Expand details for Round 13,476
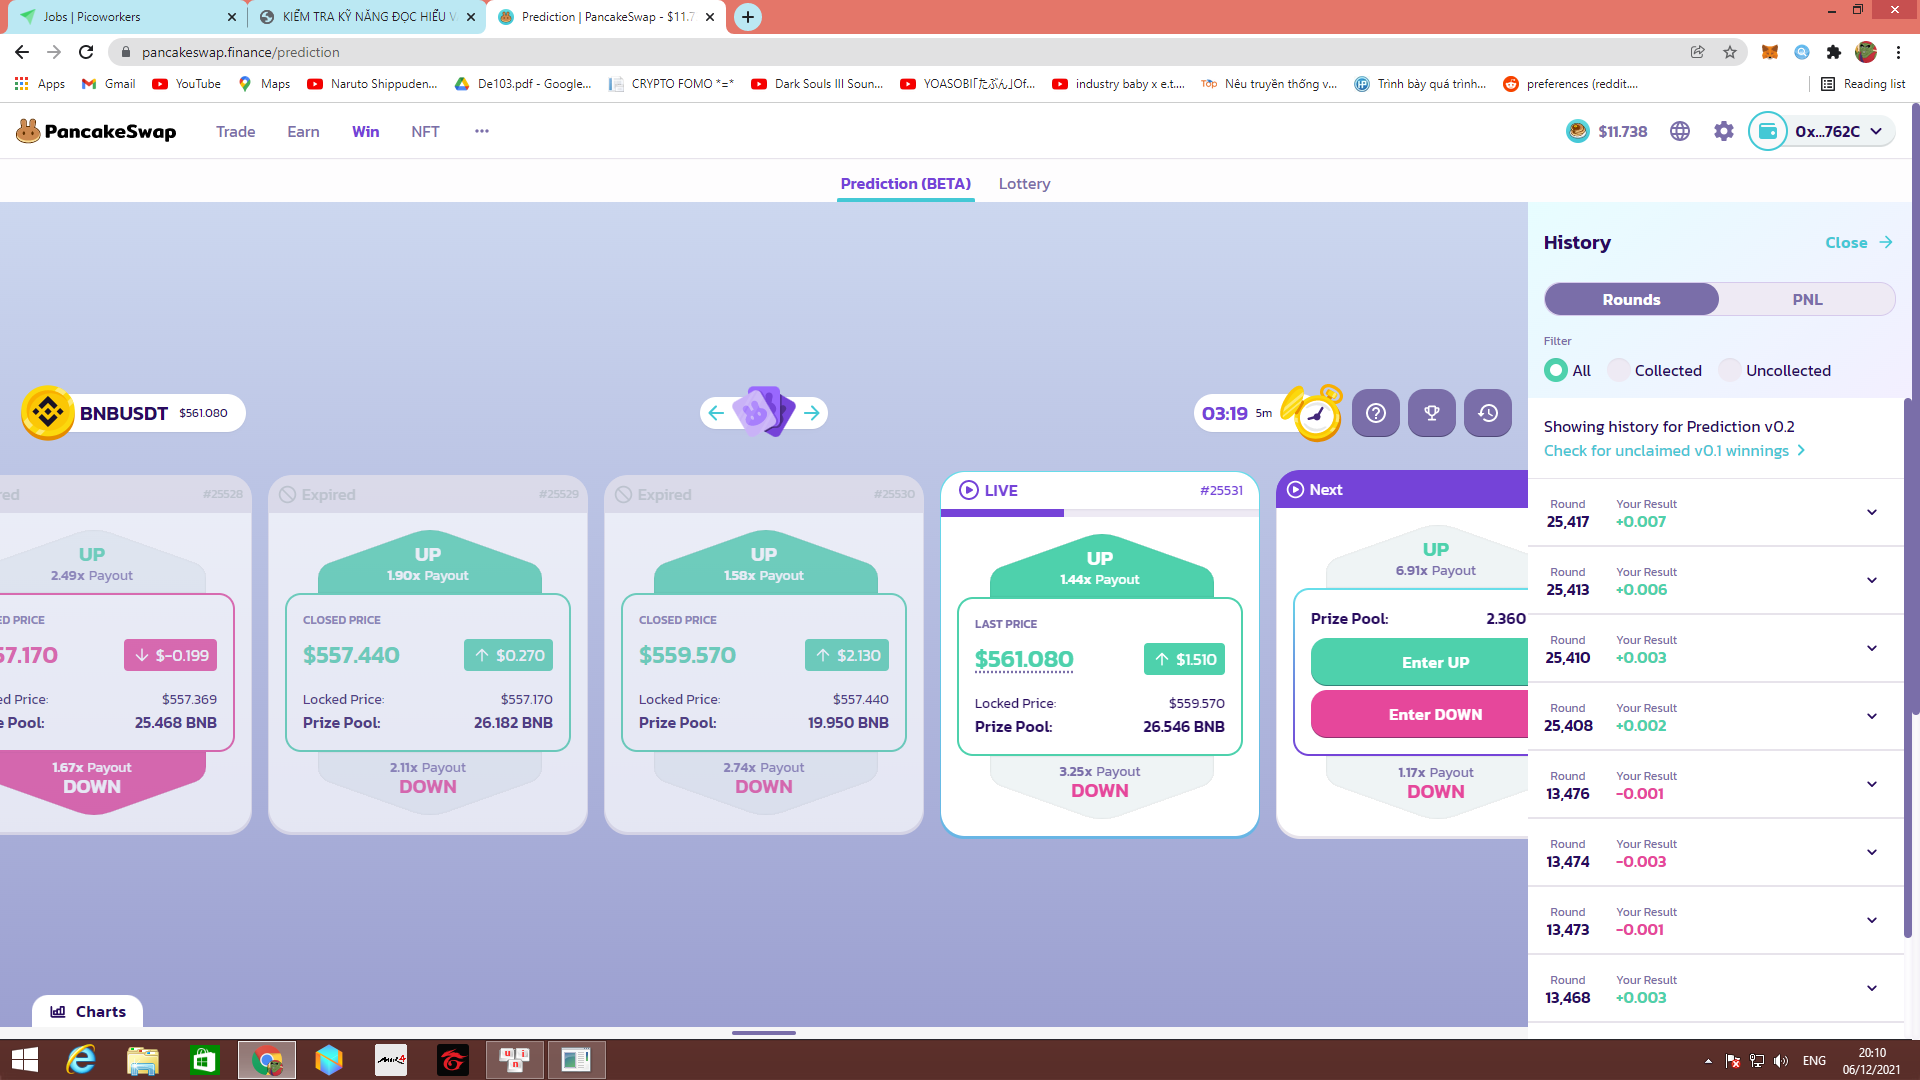1920x1080 pixels. pos(1872,784)
